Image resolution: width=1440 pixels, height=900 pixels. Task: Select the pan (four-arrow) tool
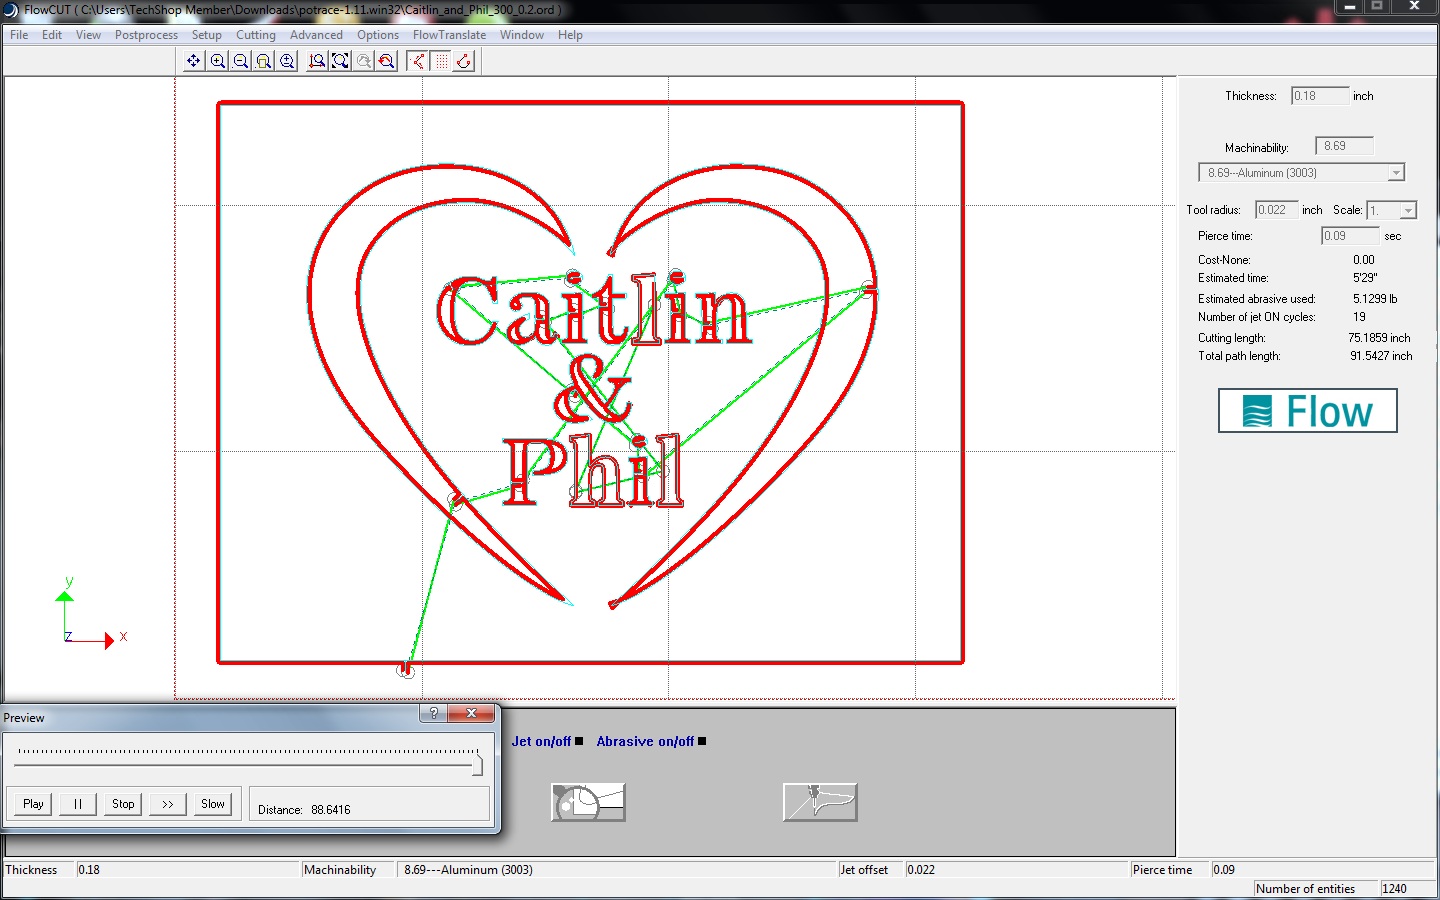(194, 61)
